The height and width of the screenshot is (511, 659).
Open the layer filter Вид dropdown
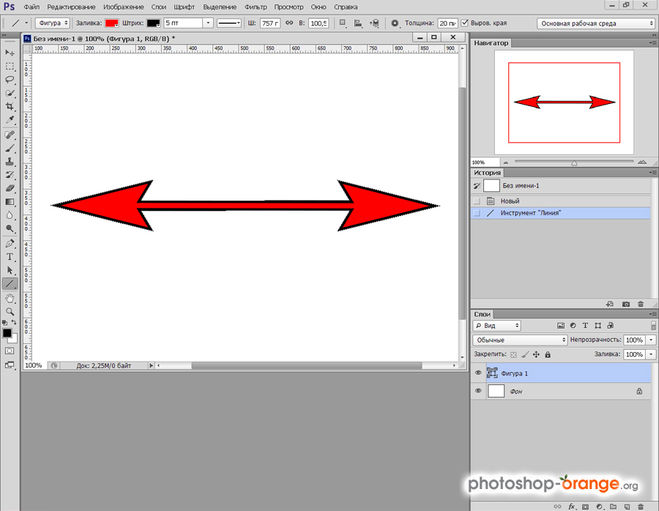click(x=497, y=326)
